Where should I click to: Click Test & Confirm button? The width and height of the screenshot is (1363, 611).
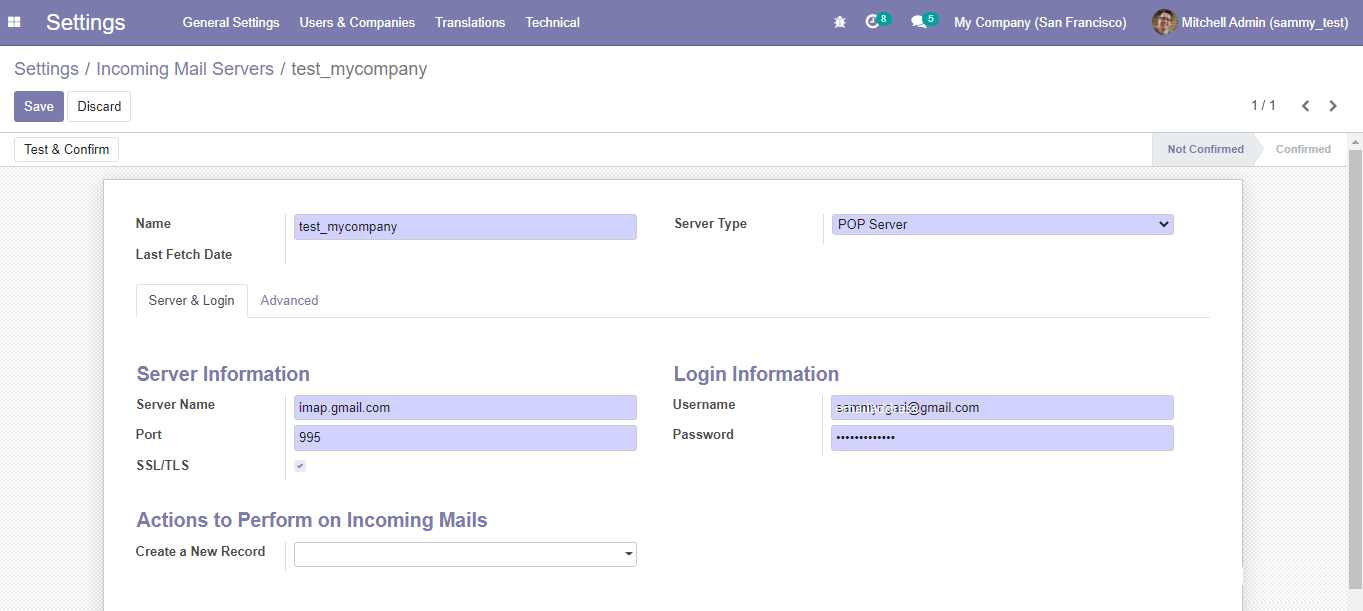pyautogui.click(x=67, y=149)
